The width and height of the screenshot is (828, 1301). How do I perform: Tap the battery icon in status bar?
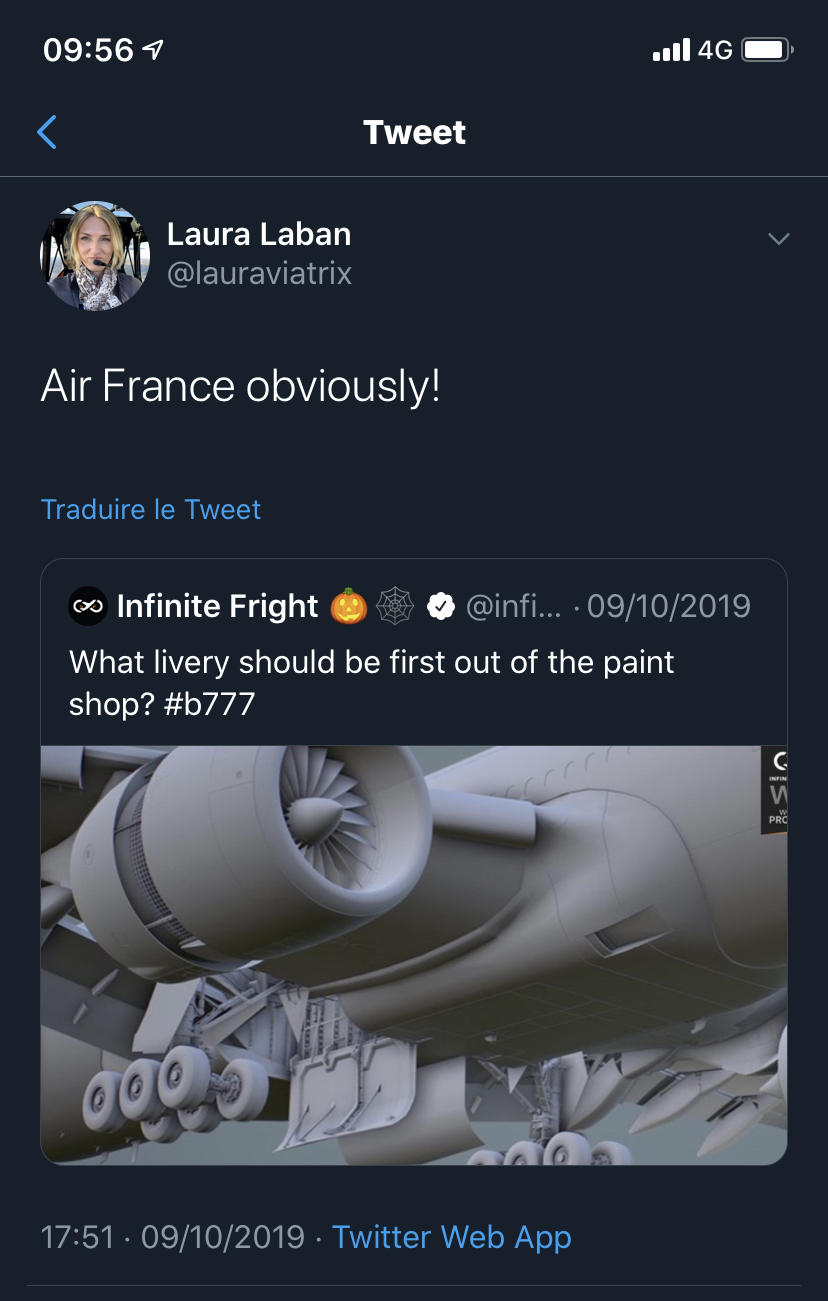pos(768,50)
